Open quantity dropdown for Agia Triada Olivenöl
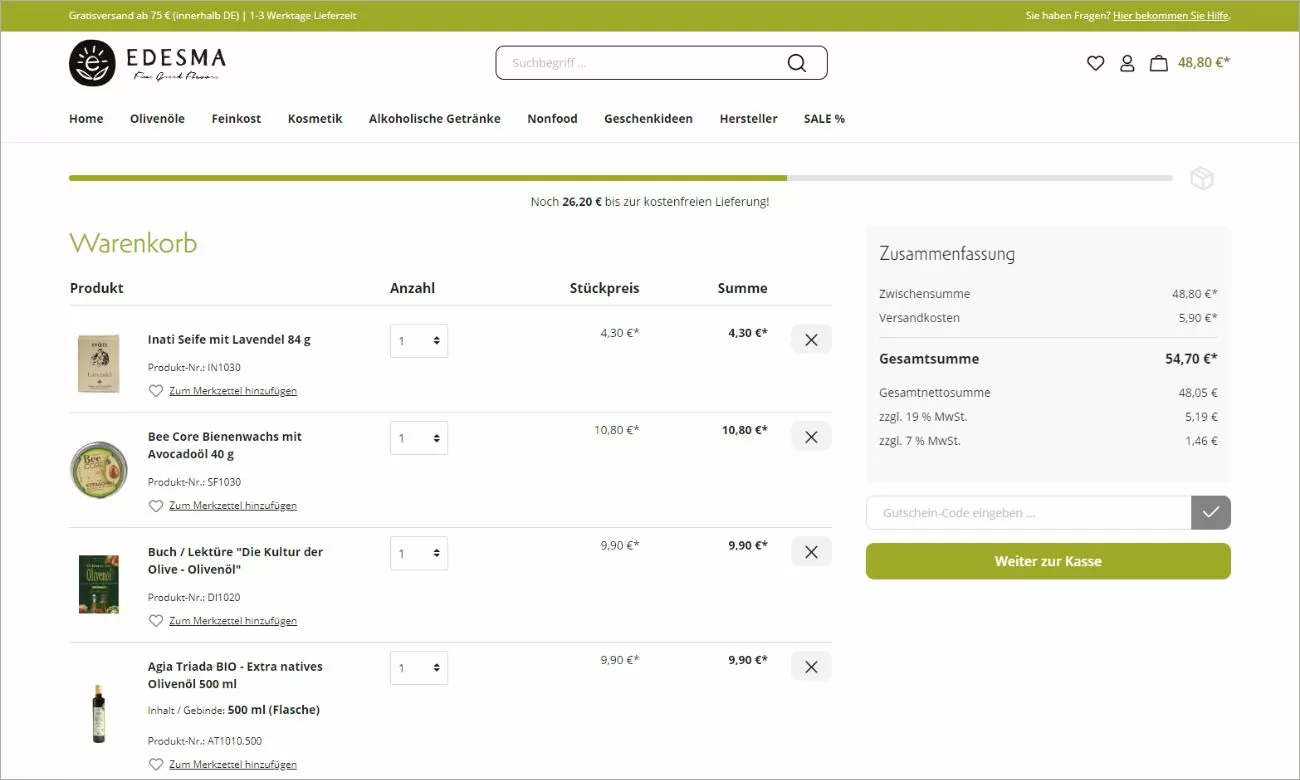Viewport: 1300px width, 780px height. click(418, 667)
